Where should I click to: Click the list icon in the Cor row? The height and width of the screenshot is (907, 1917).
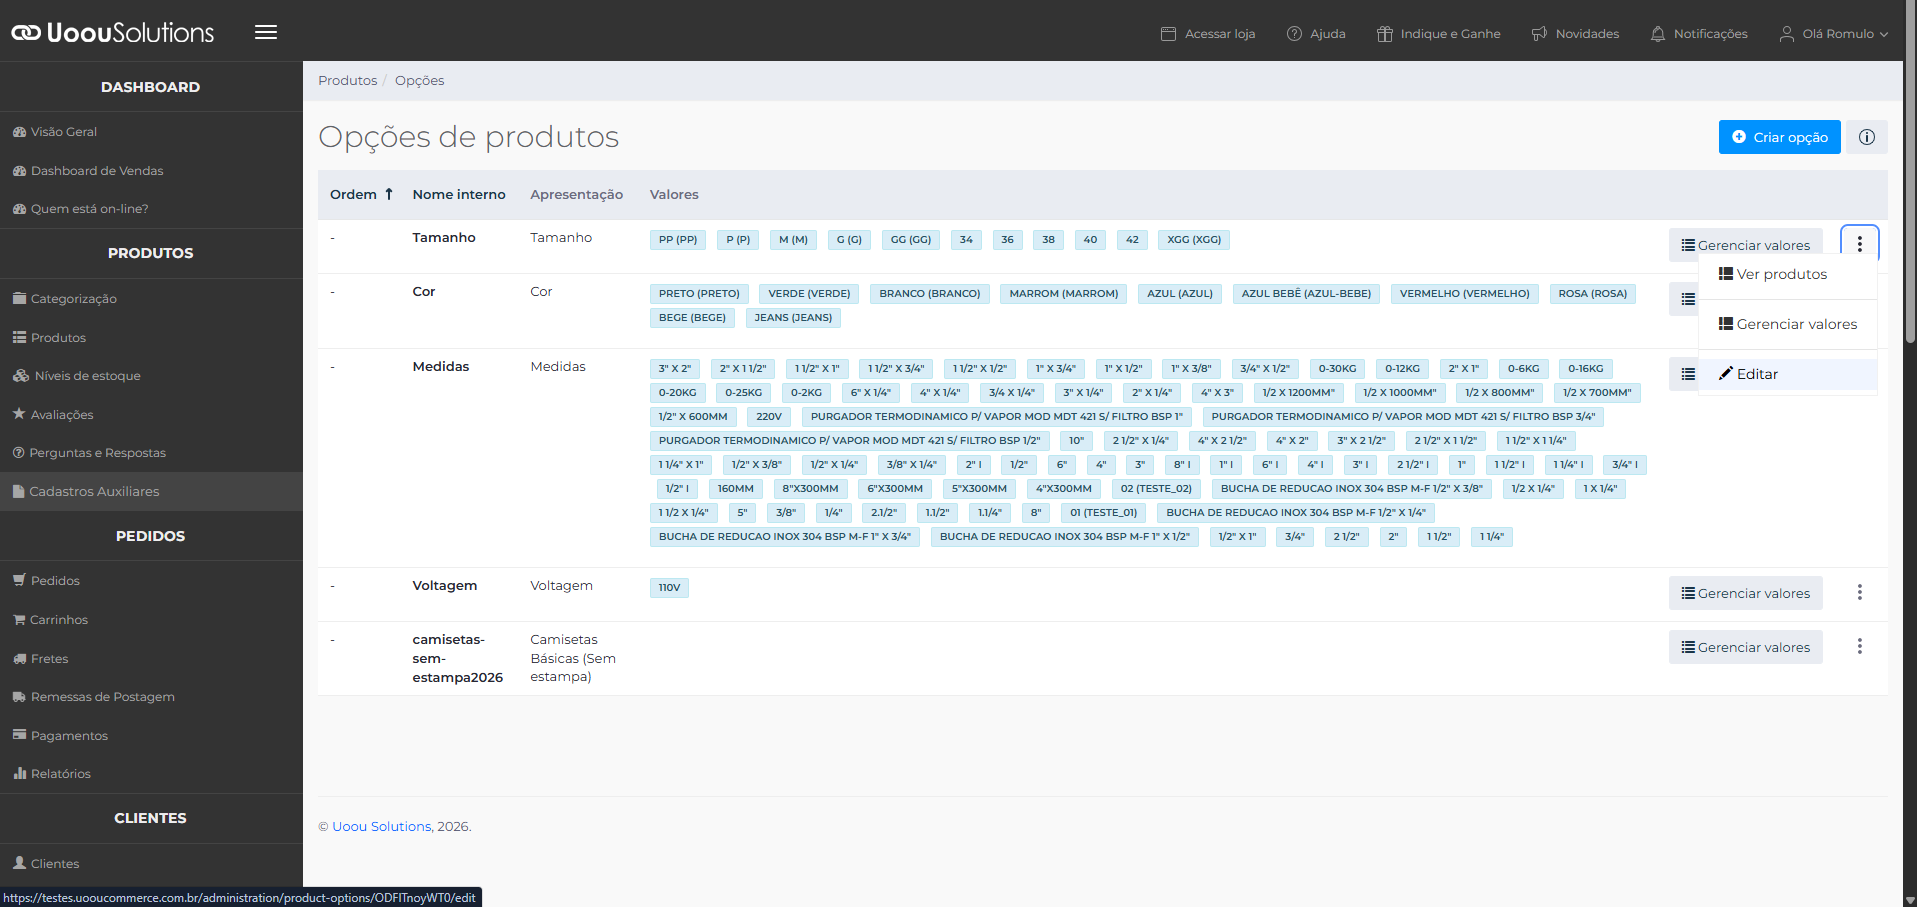pos(1688,299)
